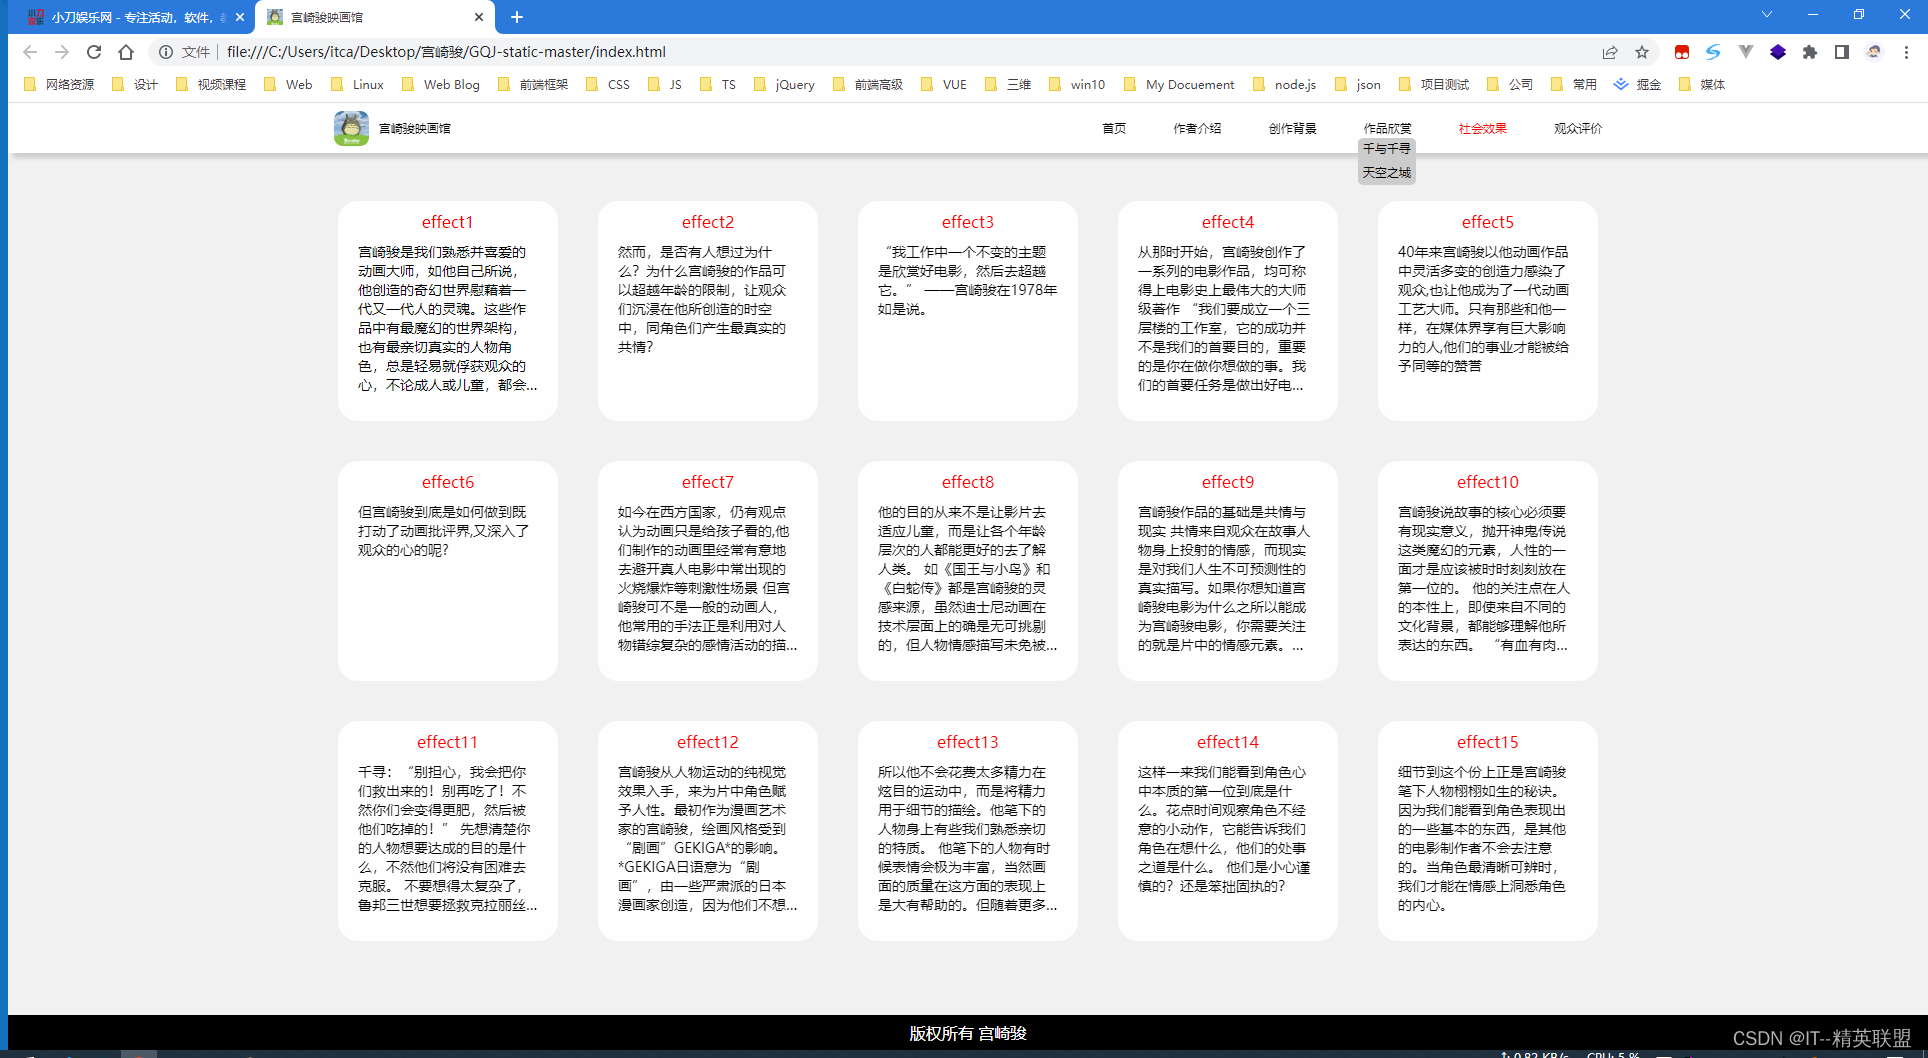Toggle the browser side panel icon
This screenshot has height=1058, width=1928.
coord(1842,52)
